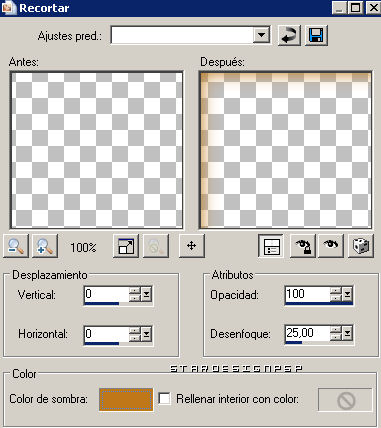Minimize the Recortar dialog window

coord(339,8)
